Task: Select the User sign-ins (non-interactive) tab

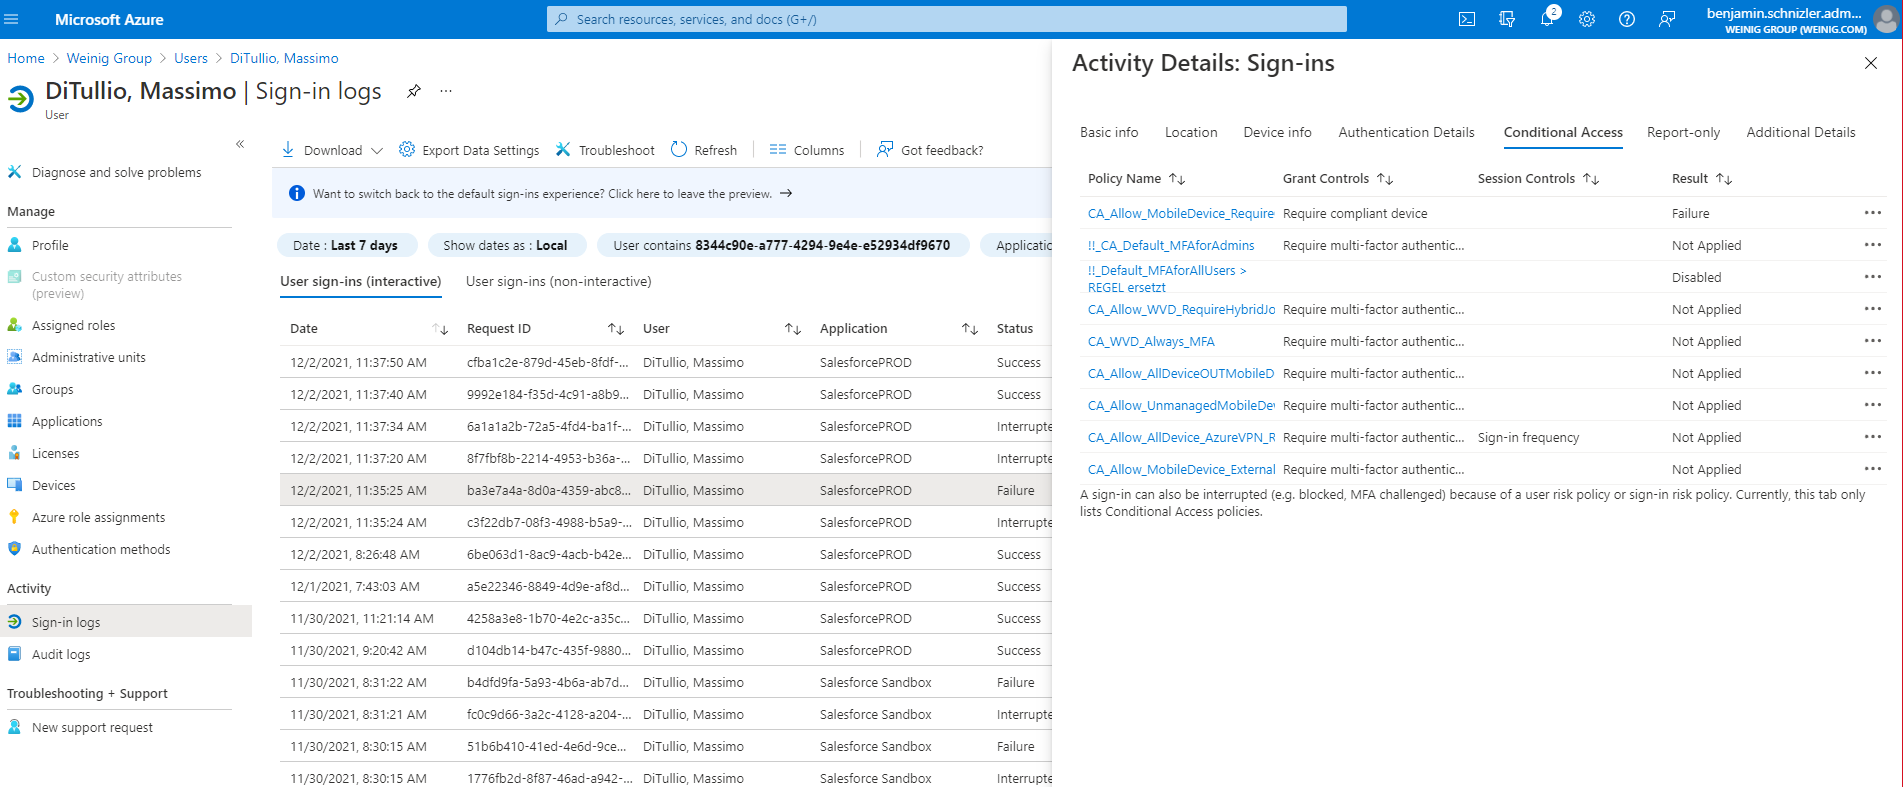Action: 559,281
